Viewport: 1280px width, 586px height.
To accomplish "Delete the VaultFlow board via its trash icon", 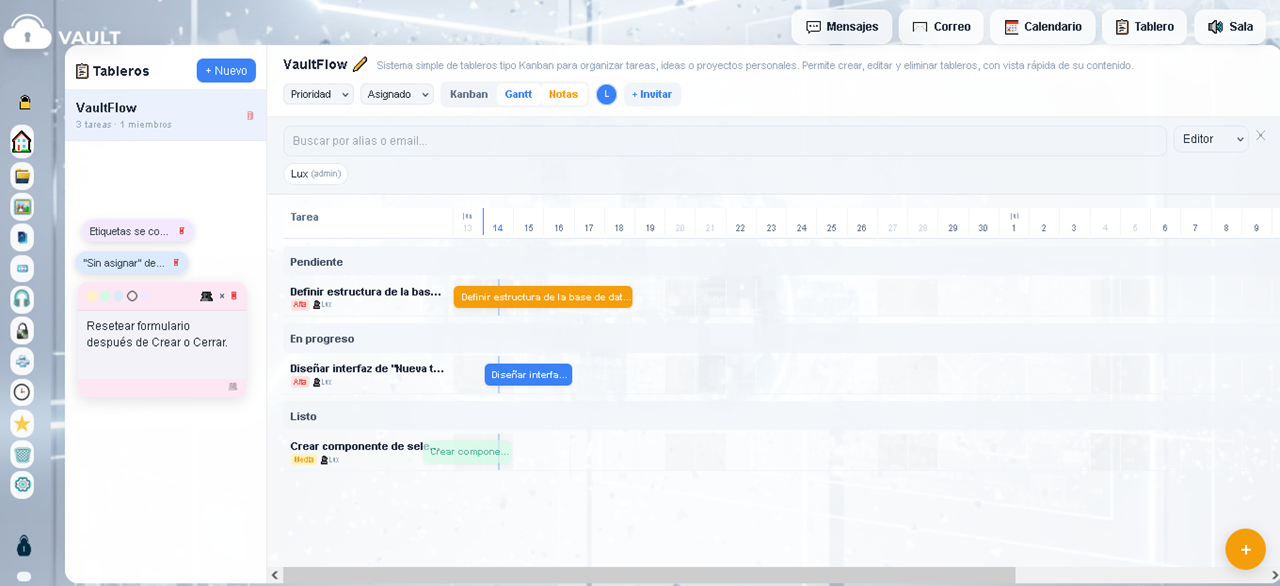I will [250, 115].
